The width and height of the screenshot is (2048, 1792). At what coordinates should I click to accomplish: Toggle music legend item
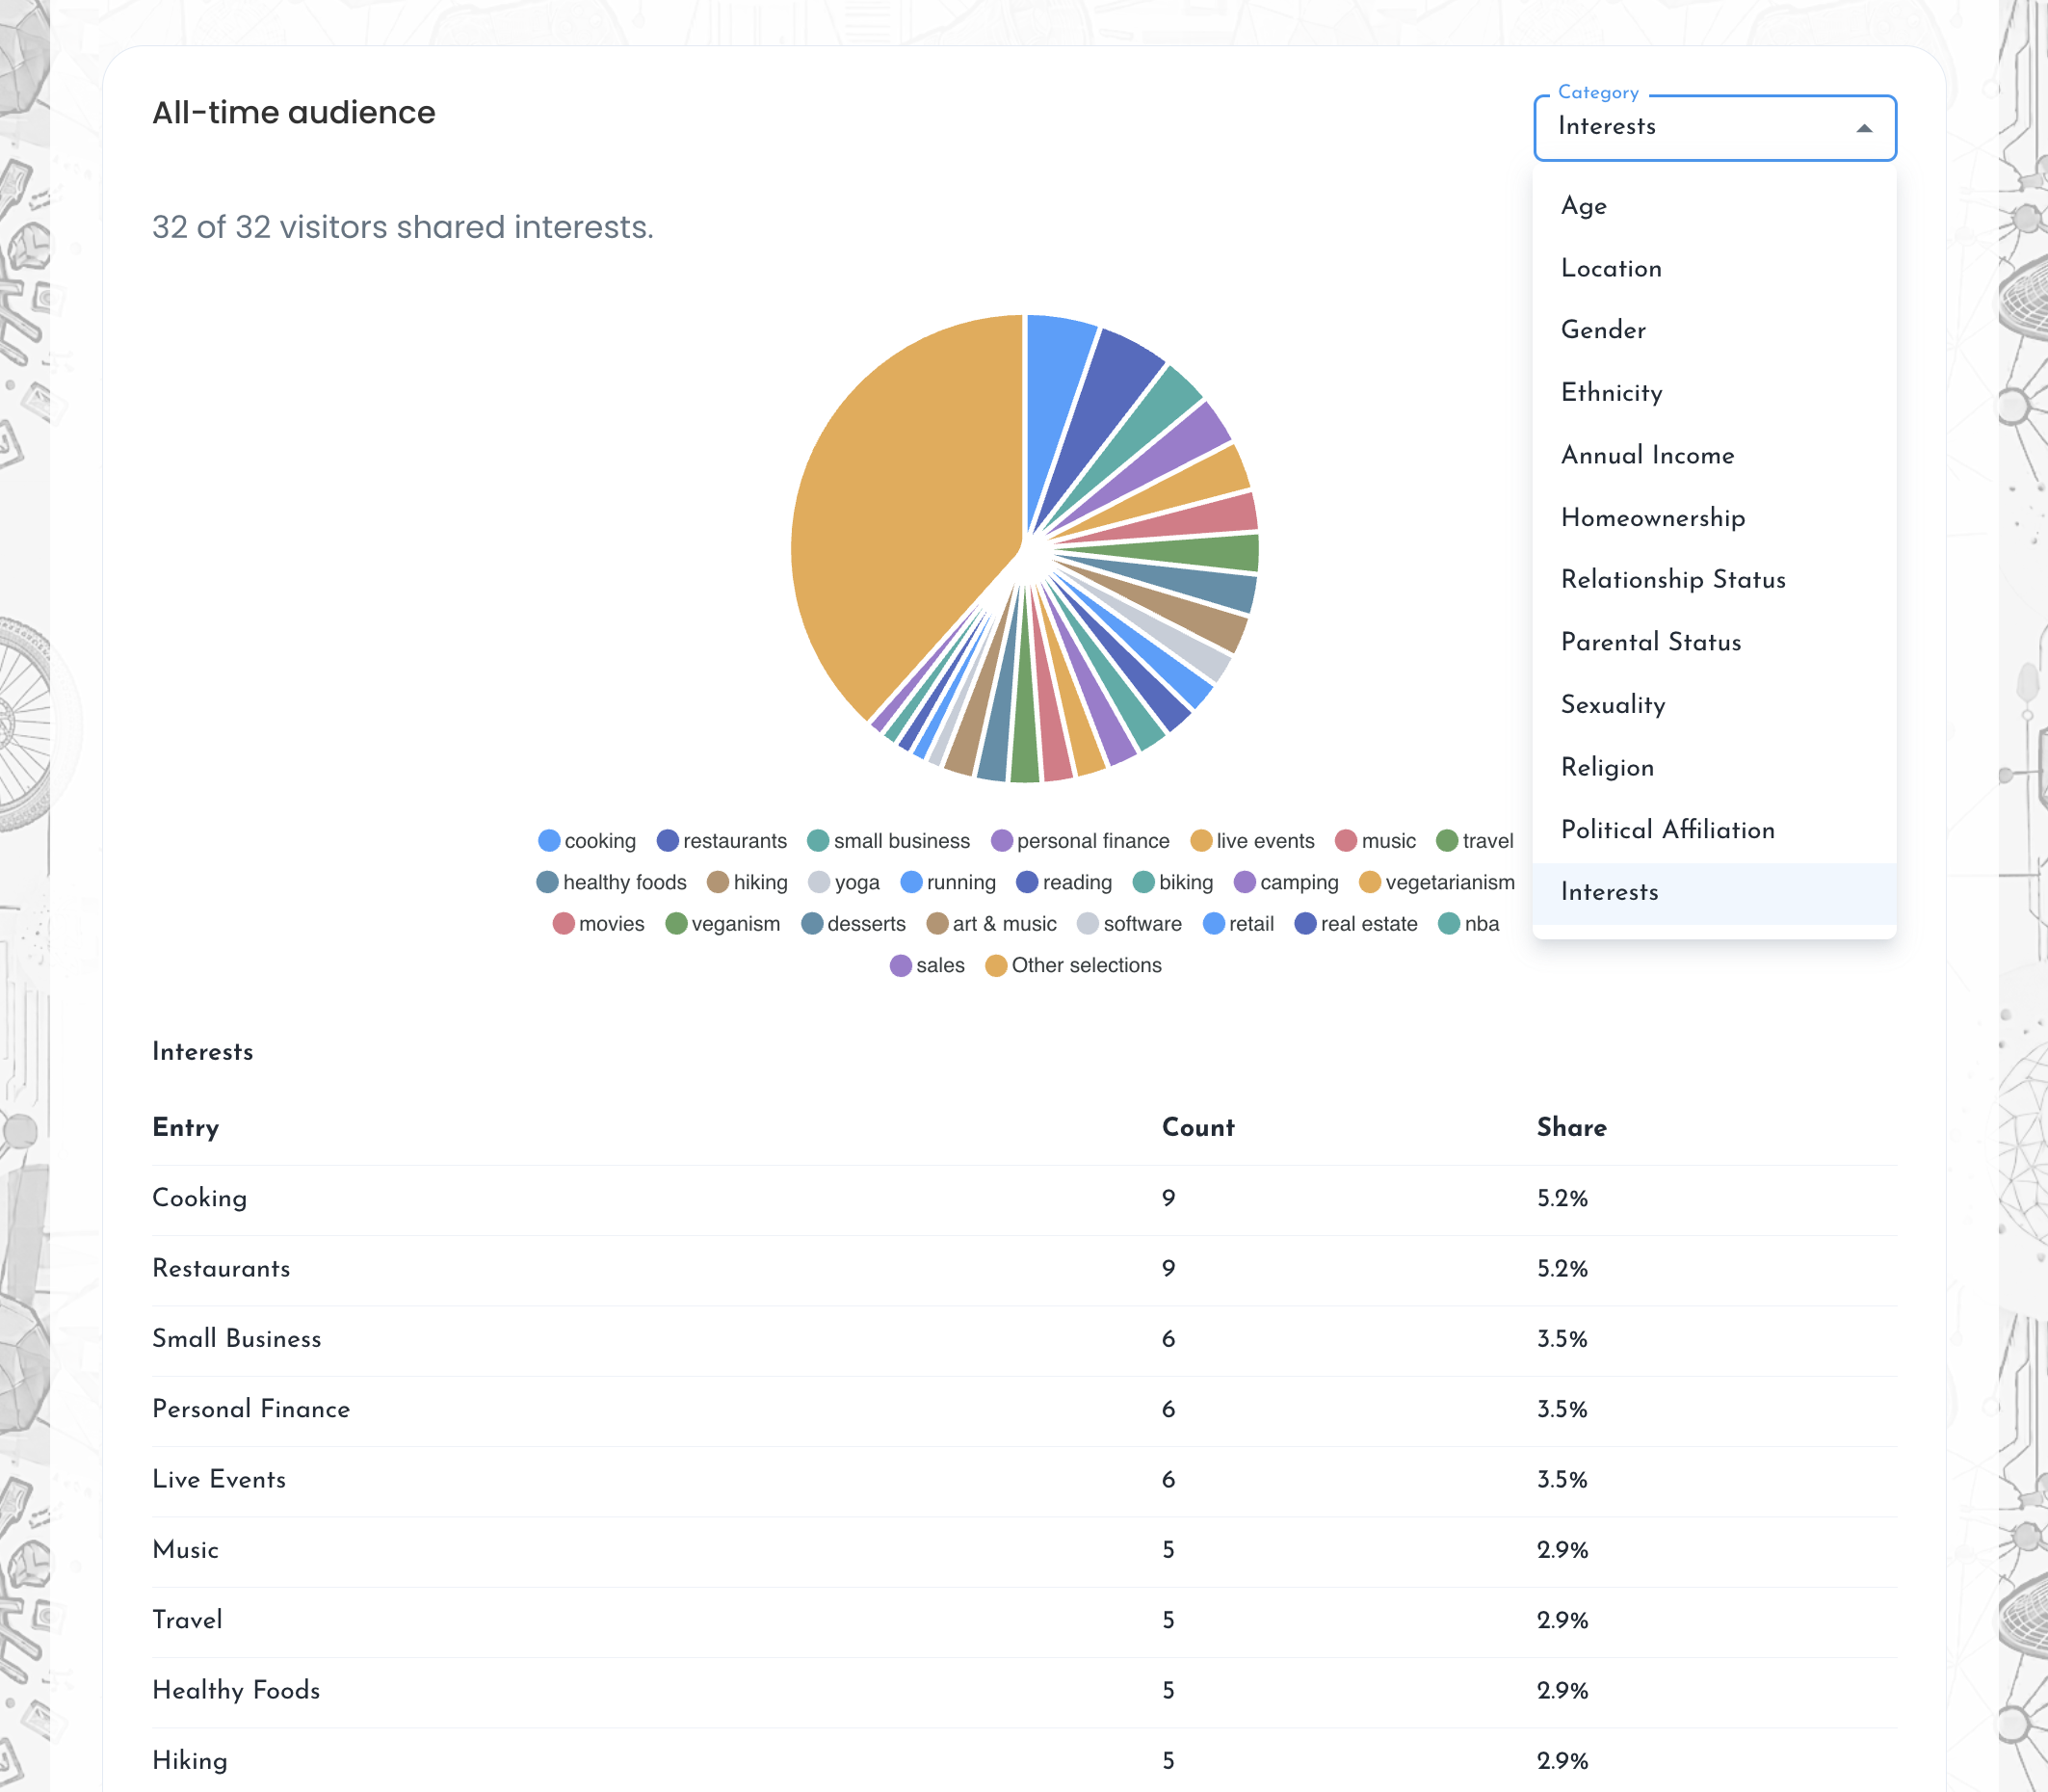point(1376,841)
